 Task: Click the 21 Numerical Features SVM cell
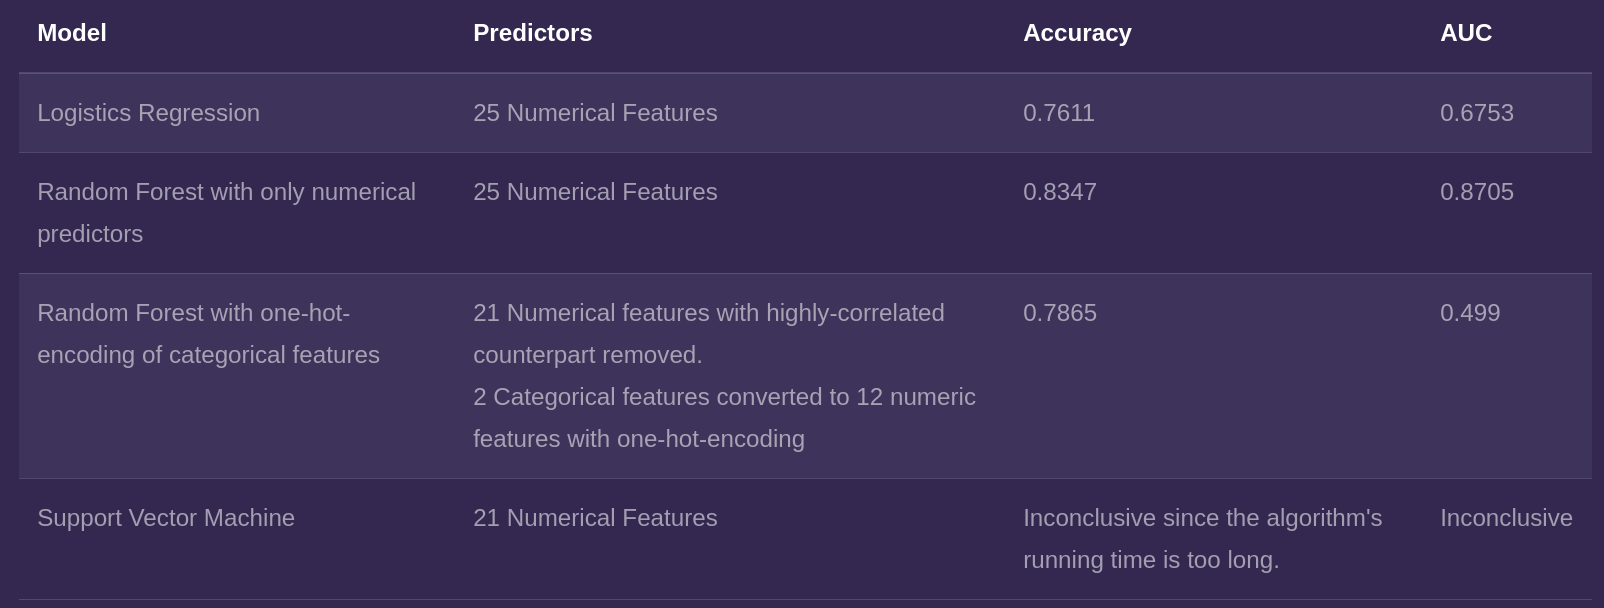pos(595,518)
